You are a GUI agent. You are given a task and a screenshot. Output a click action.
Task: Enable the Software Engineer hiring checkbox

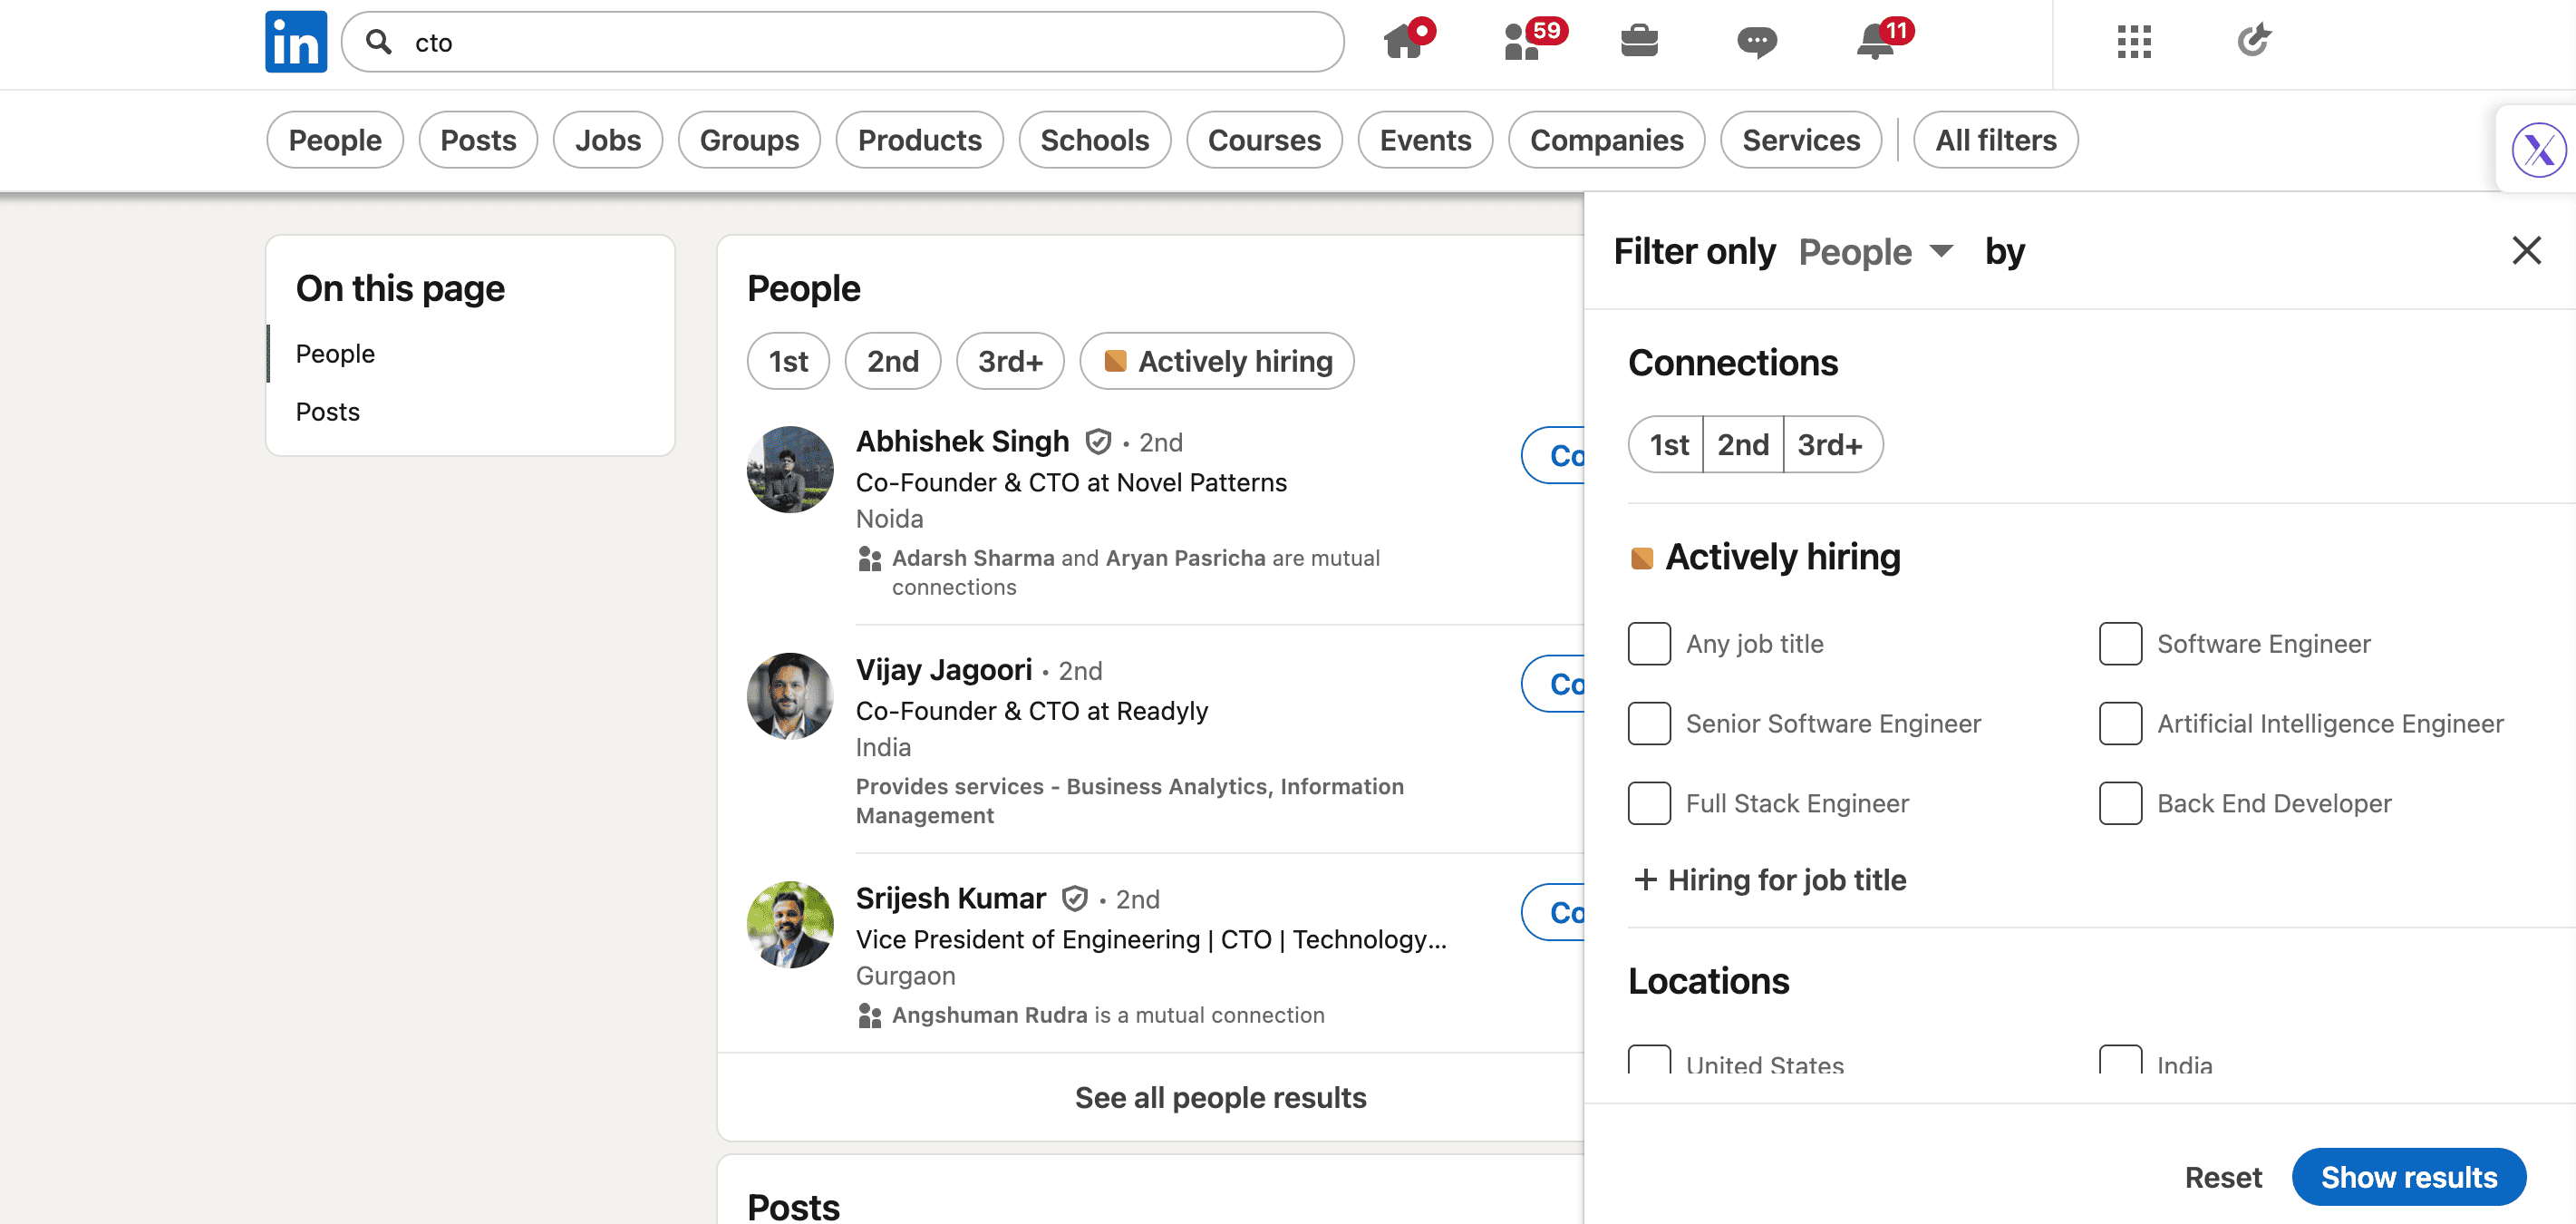coord(2120,644)
